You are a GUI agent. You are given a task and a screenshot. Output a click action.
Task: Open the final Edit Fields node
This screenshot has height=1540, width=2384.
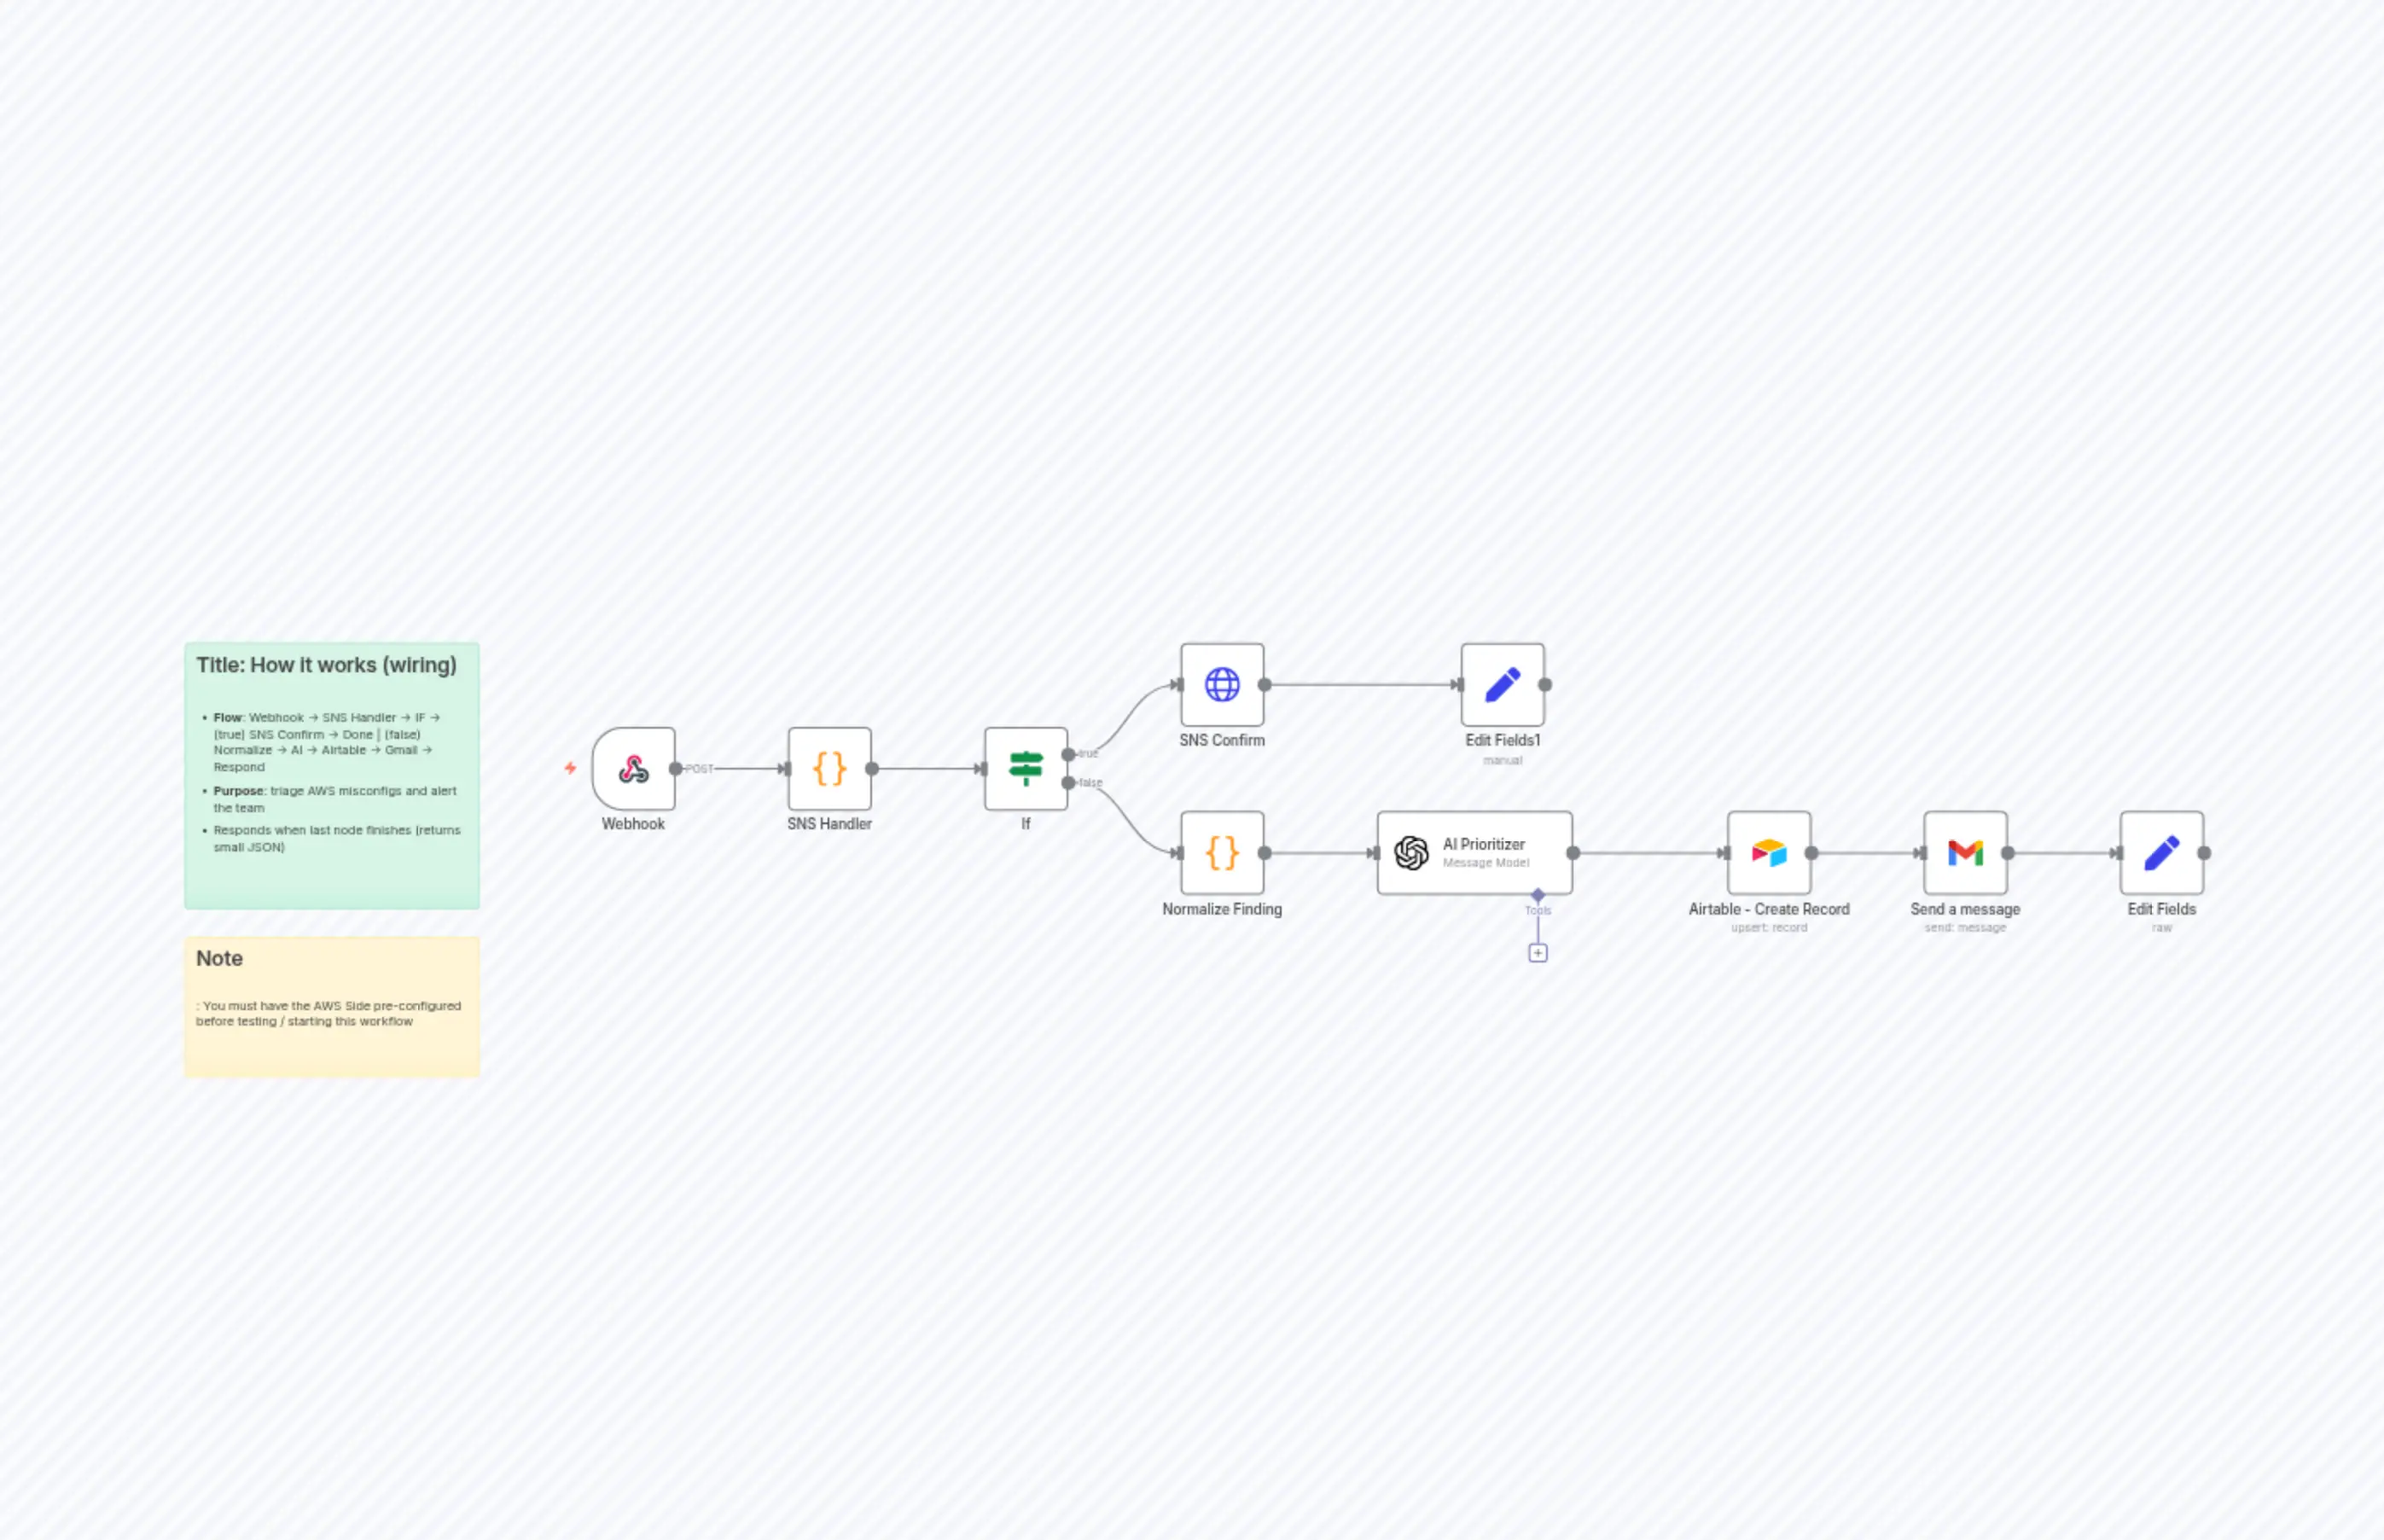(2162, 853)
